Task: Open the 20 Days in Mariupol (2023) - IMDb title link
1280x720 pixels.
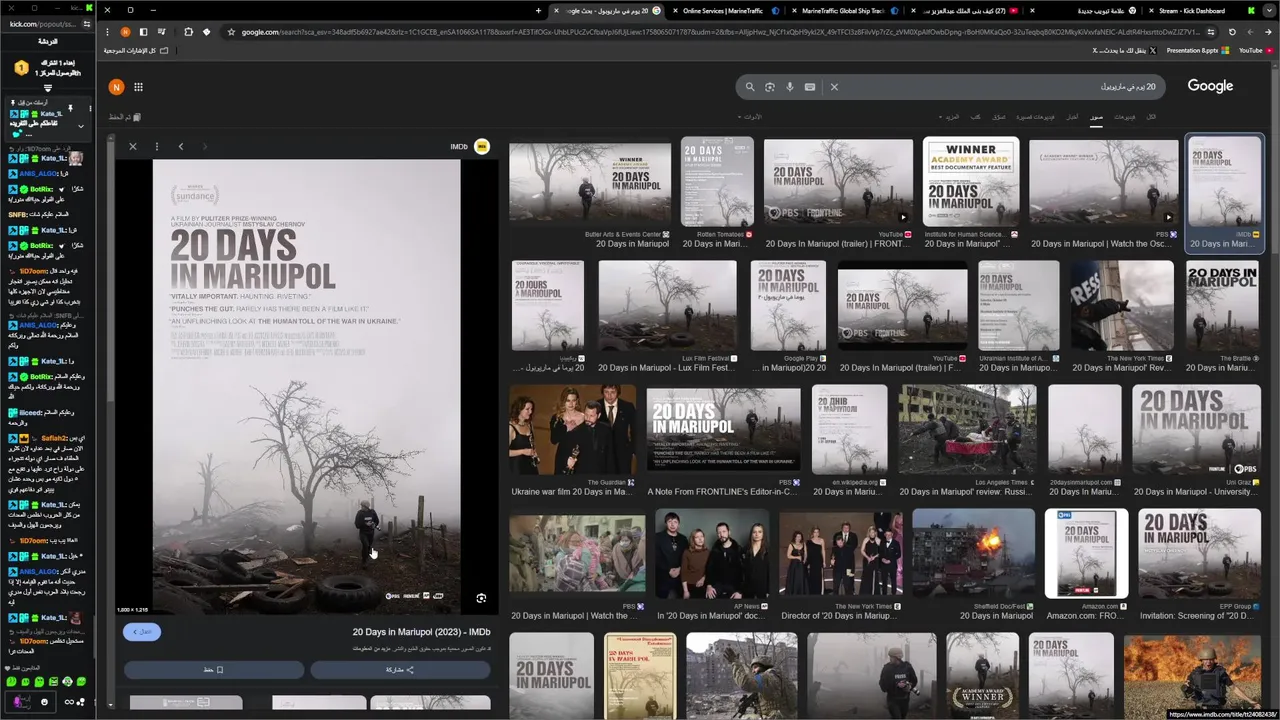Action: tap(421, 632)
